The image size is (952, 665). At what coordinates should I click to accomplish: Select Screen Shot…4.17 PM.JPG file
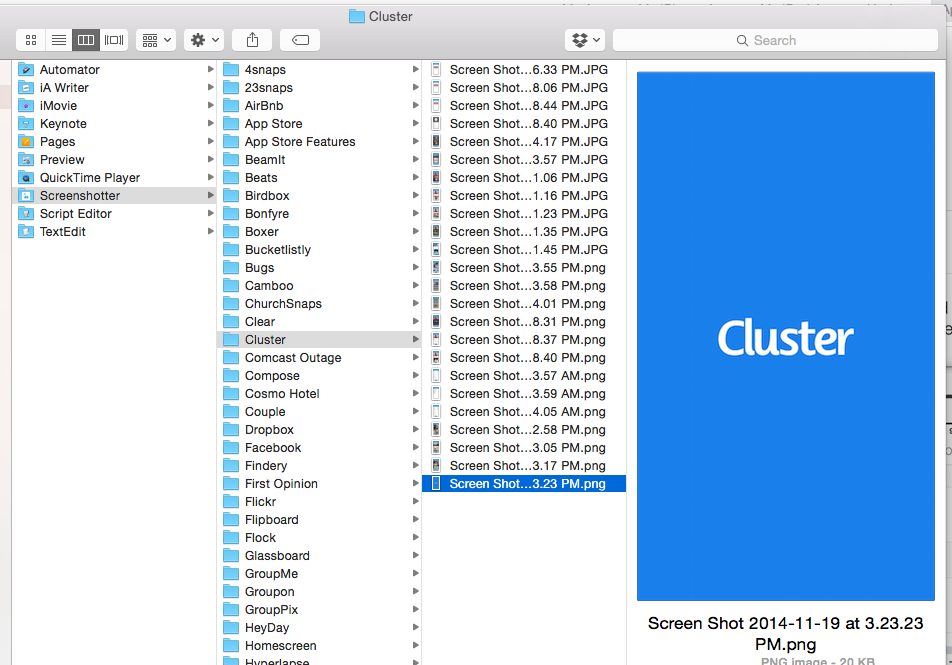tap(524, 142)
